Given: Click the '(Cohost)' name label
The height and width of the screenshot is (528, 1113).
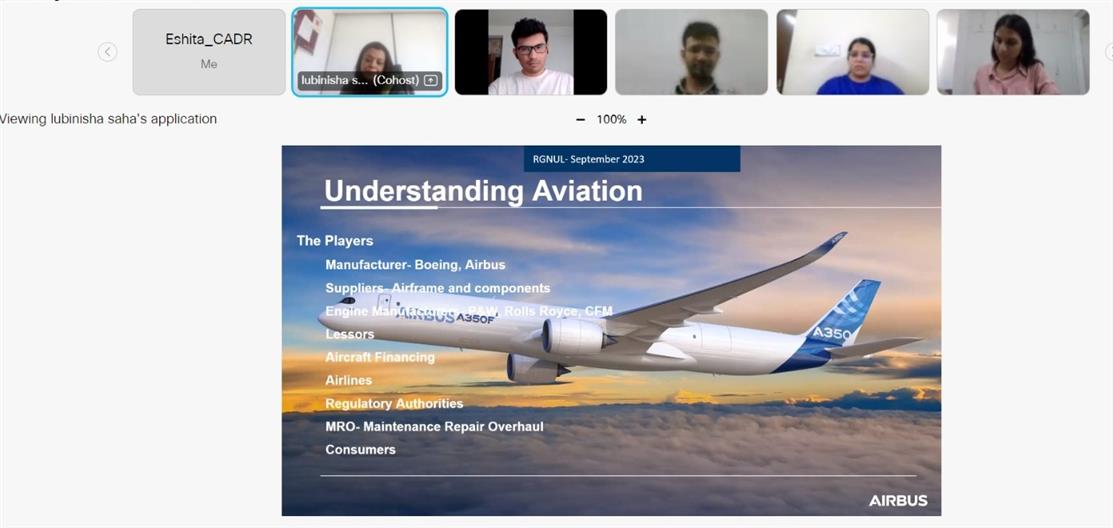Looking at the screenshot, I should pos(396,80).
